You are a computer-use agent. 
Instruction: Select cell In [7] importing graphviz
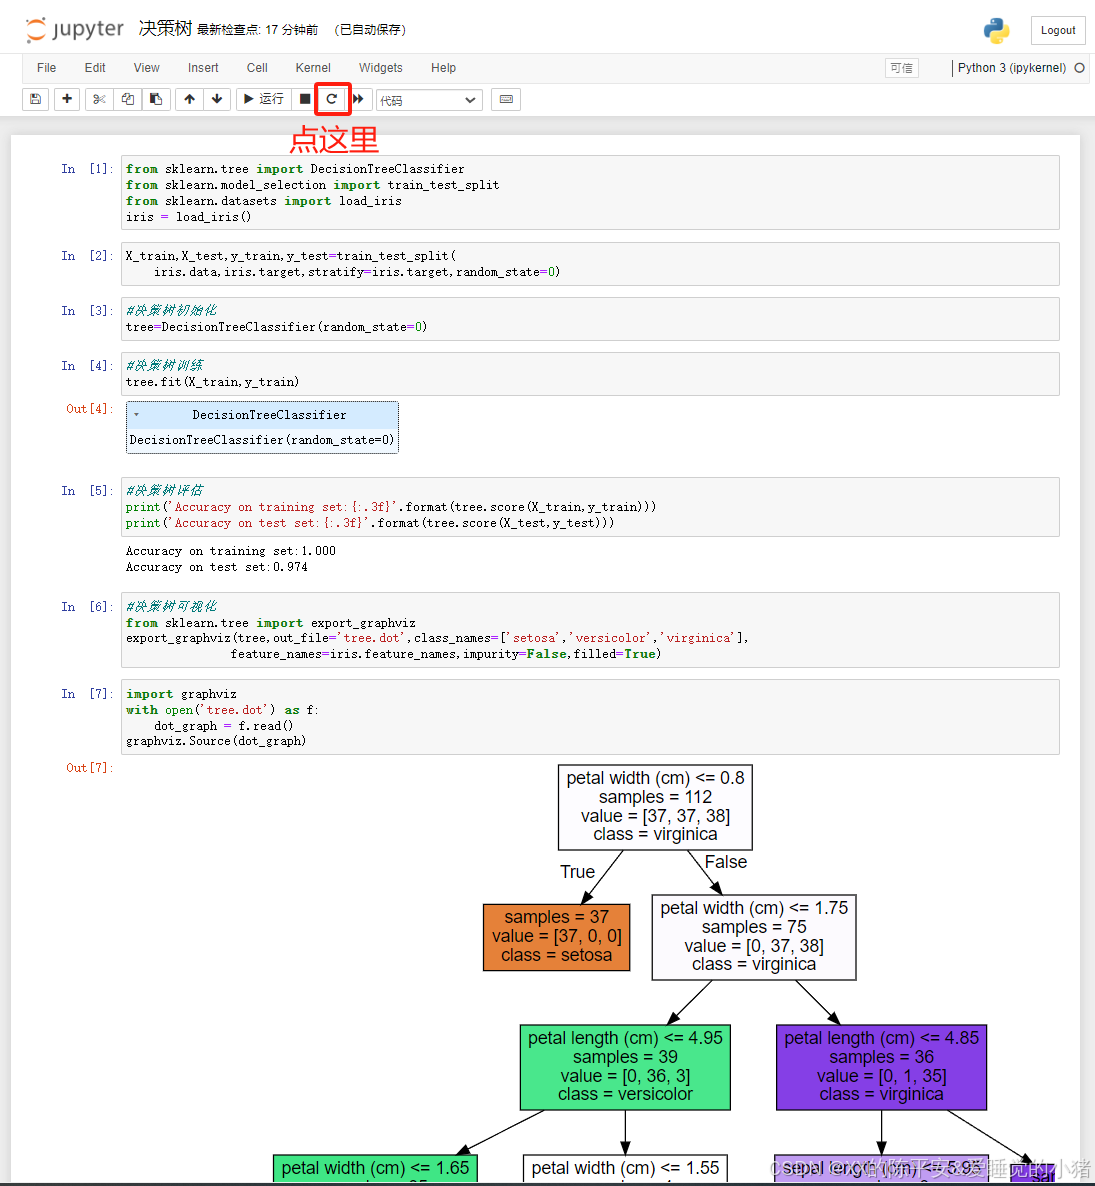590,717
